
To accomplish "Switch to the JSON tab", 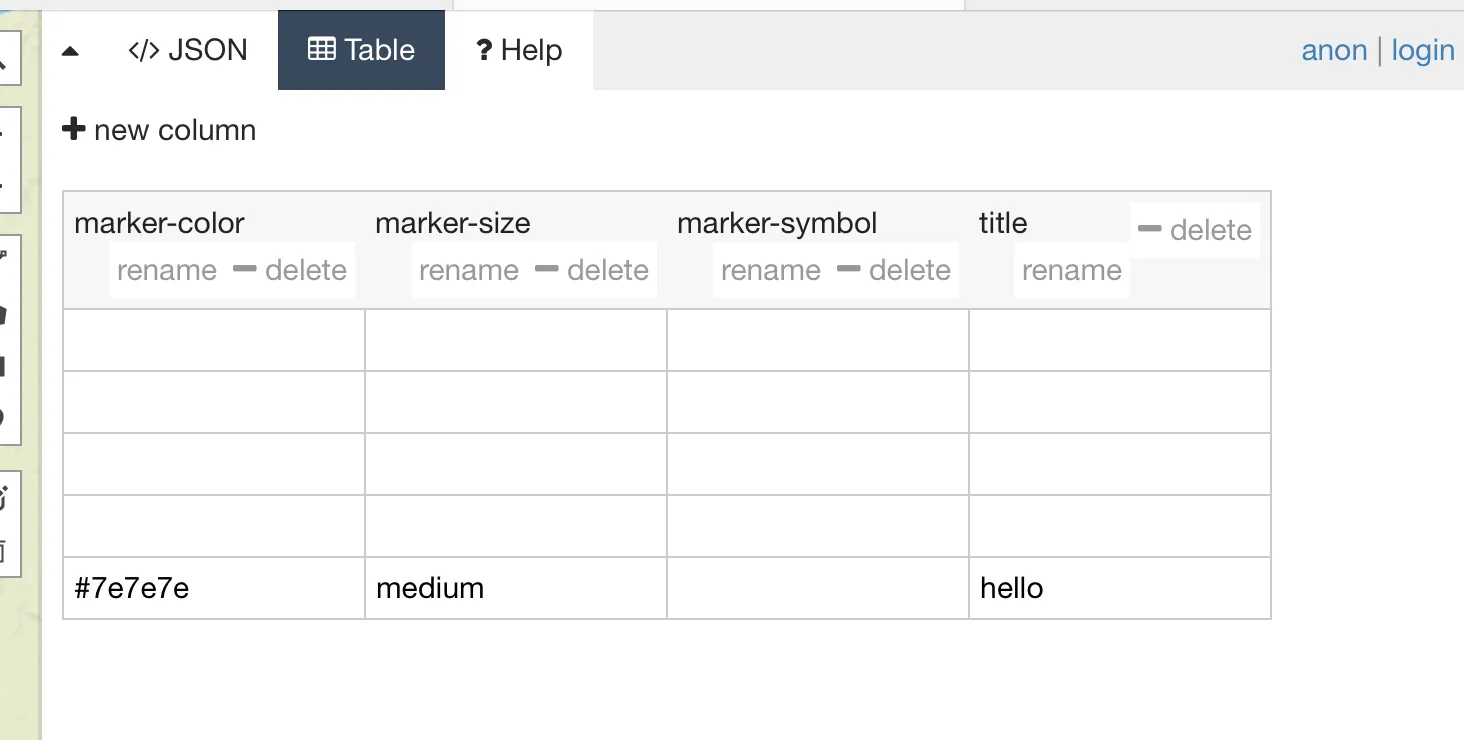I will click(x=188, y=50).
